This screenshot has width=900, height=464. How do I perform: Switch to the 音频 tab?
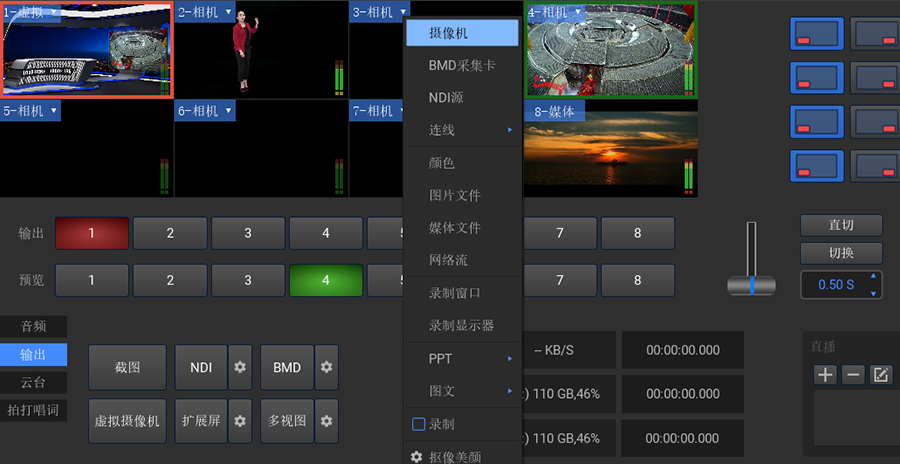click(x=34, y=326)
